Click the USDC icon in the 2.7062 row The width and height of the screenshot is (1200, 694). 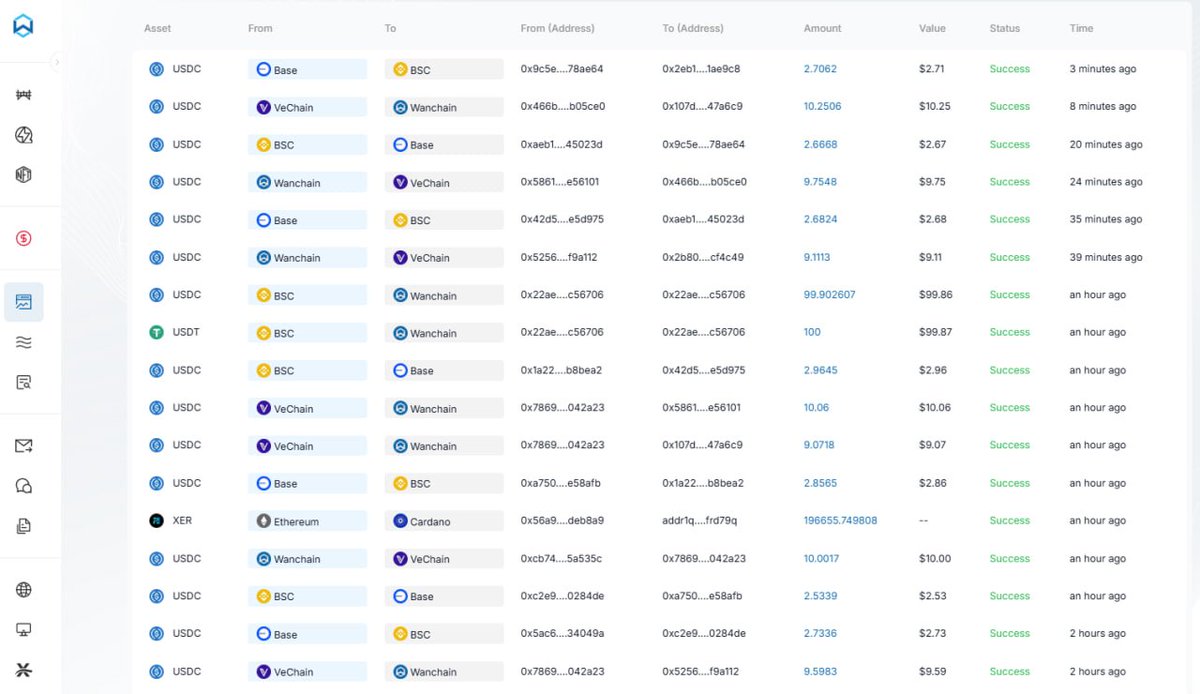coord(156,69)
